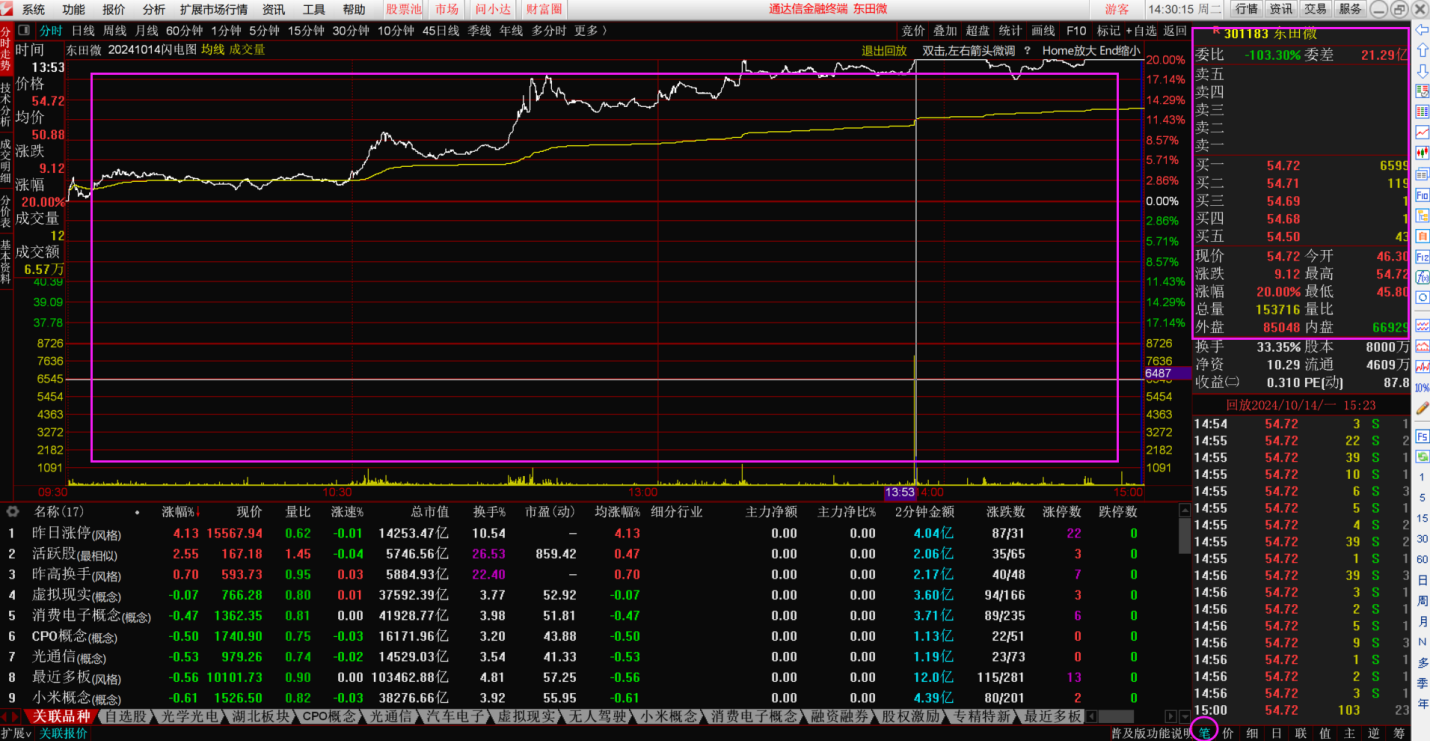The width and height of the screenshot is (1430, 741).
Task: Click the 13:53 time marker on chart axis
Action: (900, 492)
